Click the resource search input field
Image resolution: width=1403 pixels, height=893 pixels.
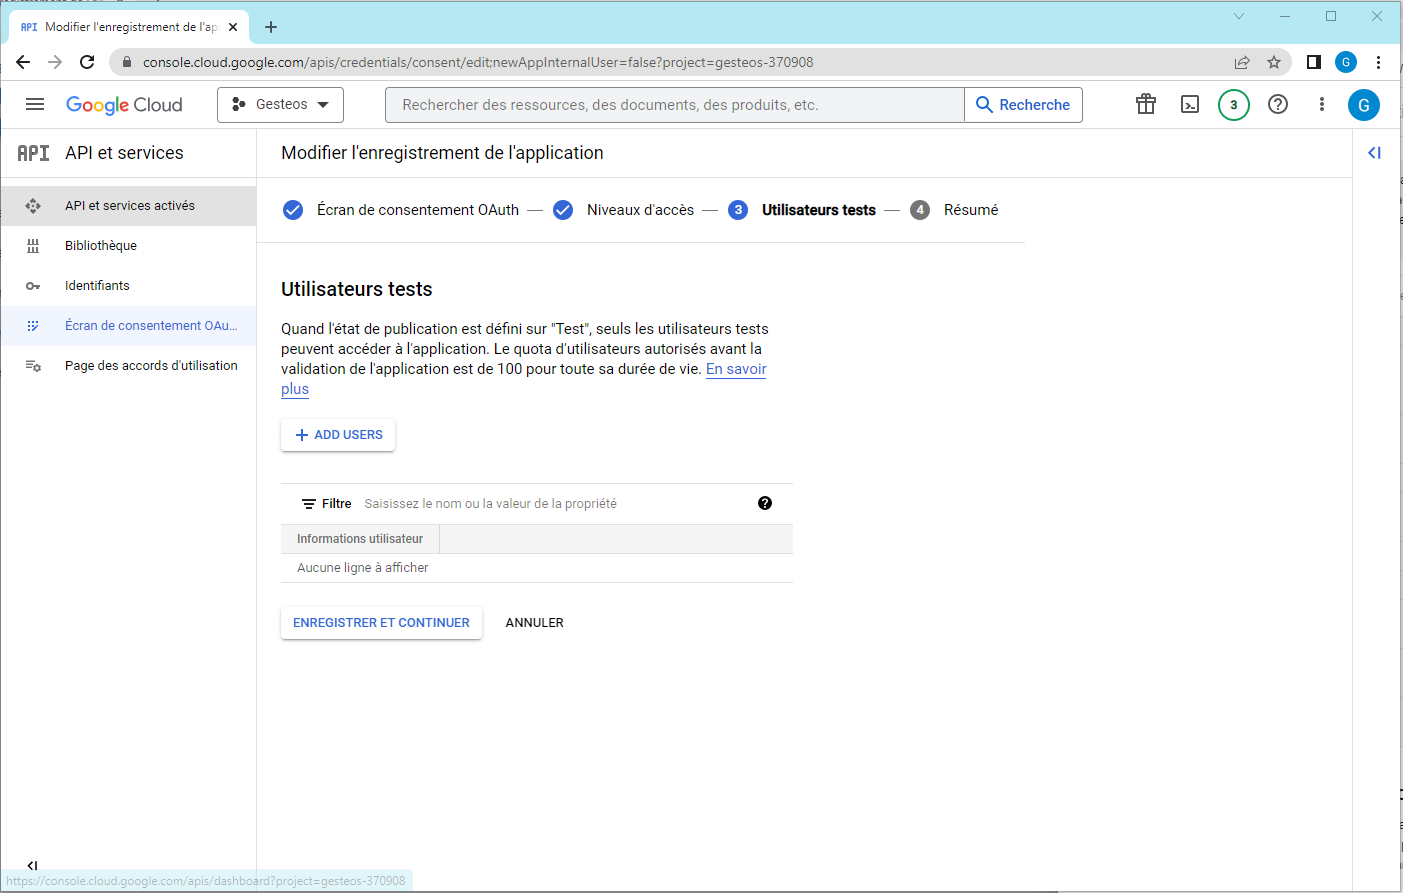click(675, 105)
